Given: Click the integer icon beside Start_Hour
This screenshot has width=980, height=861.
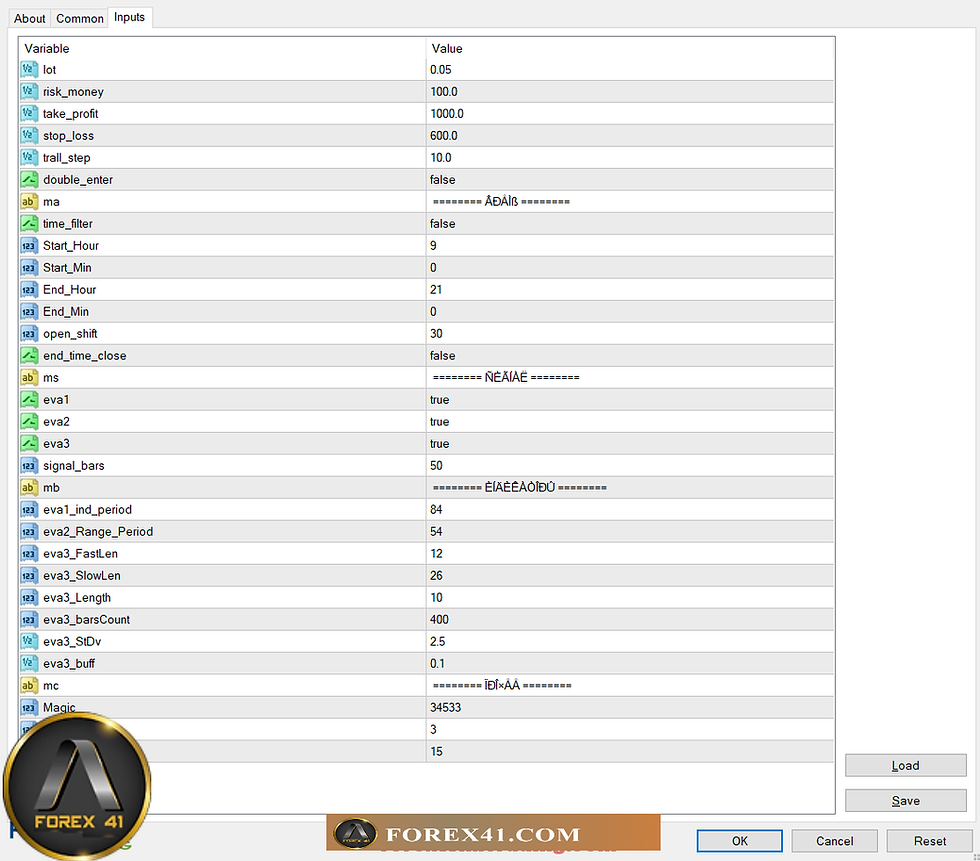Looking at the screenshot, I should point(29,246).
